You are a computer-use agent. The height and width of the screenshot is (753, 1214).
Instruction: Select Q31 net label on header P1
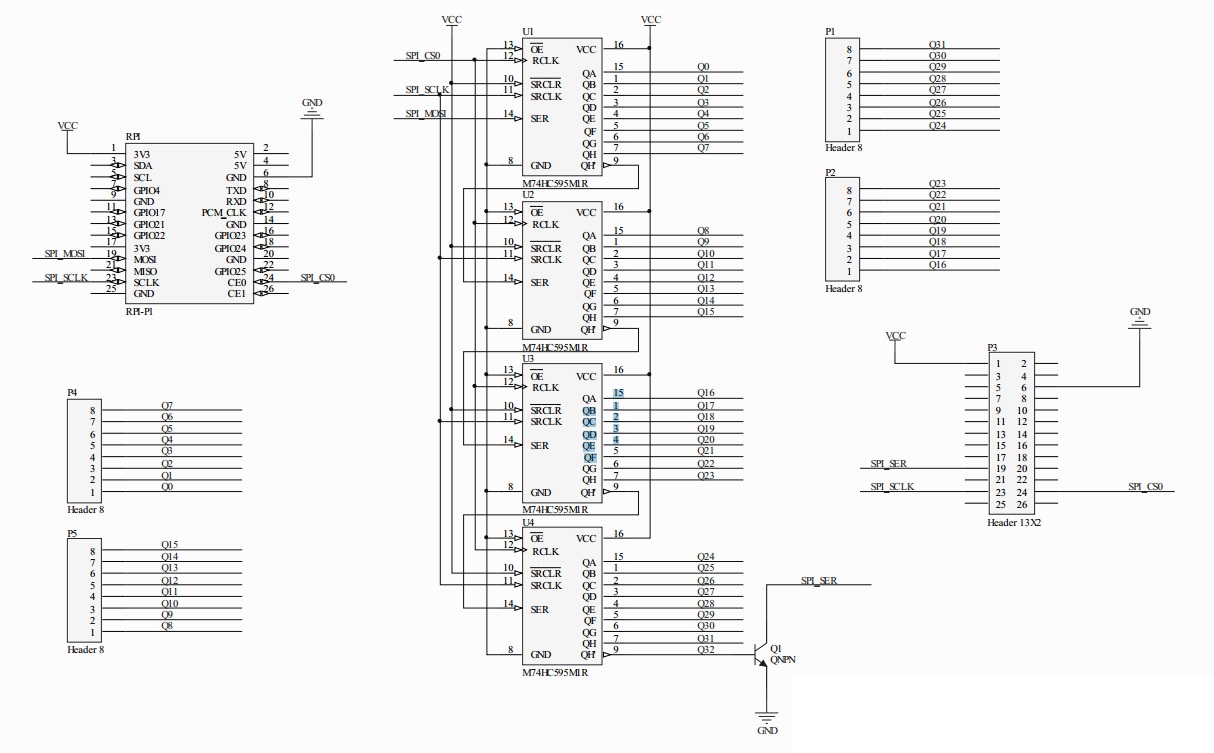coord(937,44)
